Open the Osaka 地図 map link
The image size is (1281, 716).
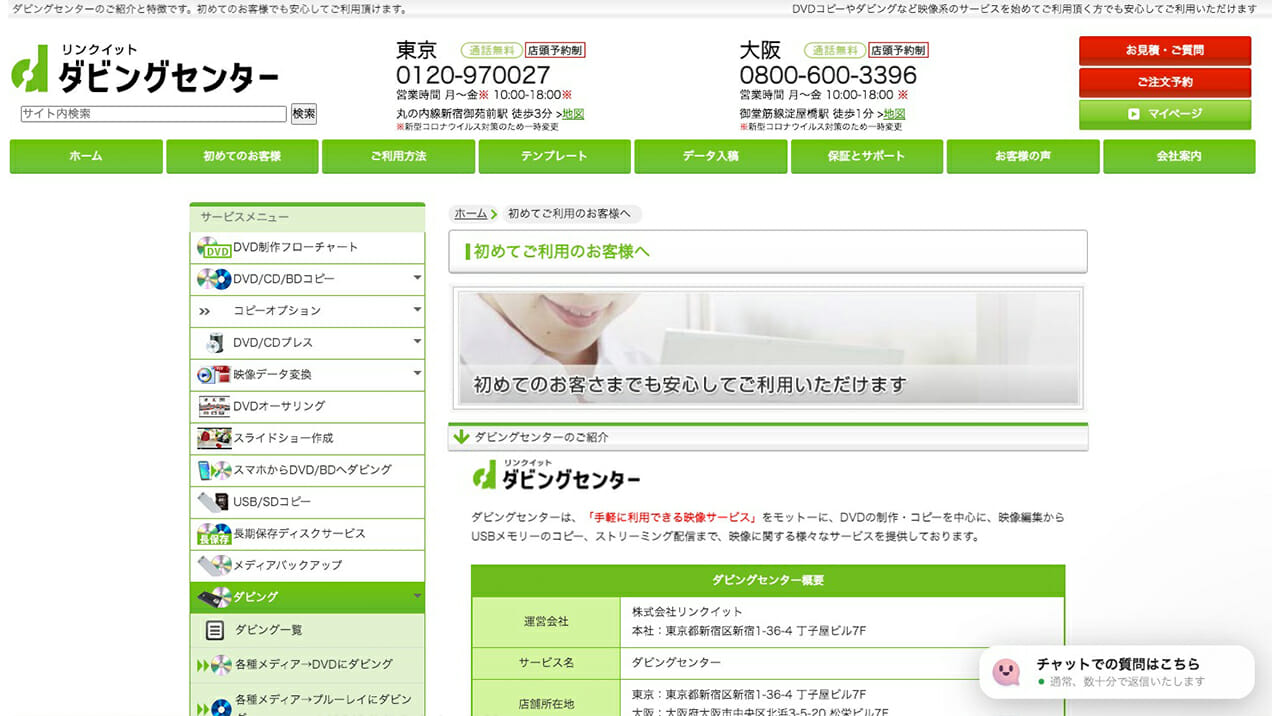tap(894, 114)
